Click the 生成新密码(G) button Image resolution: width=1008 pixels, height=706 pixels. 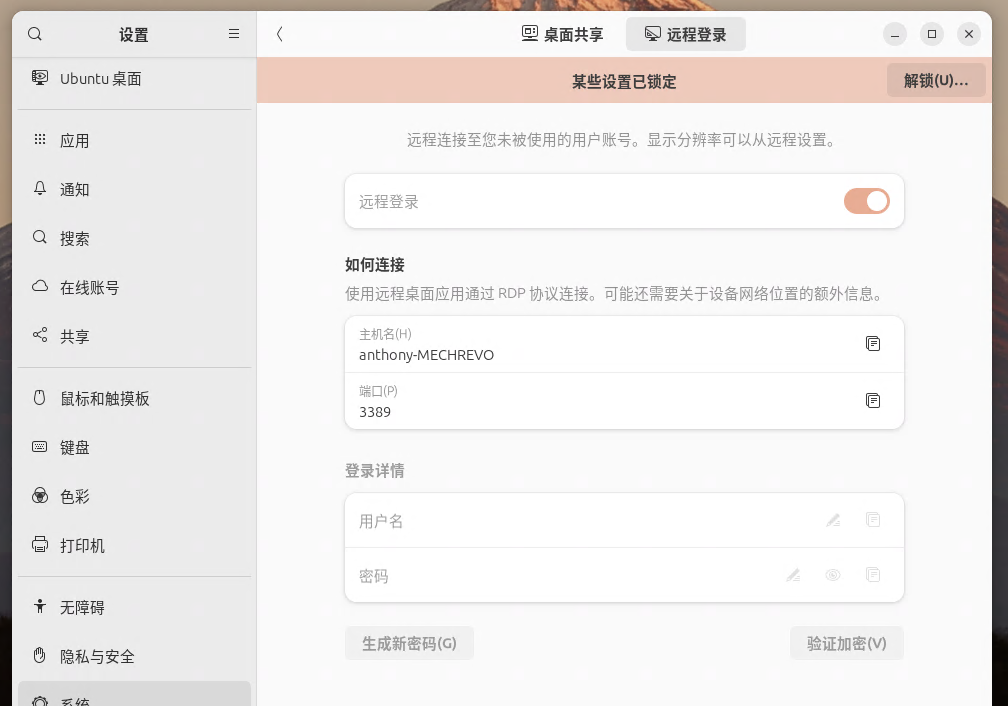409,643
